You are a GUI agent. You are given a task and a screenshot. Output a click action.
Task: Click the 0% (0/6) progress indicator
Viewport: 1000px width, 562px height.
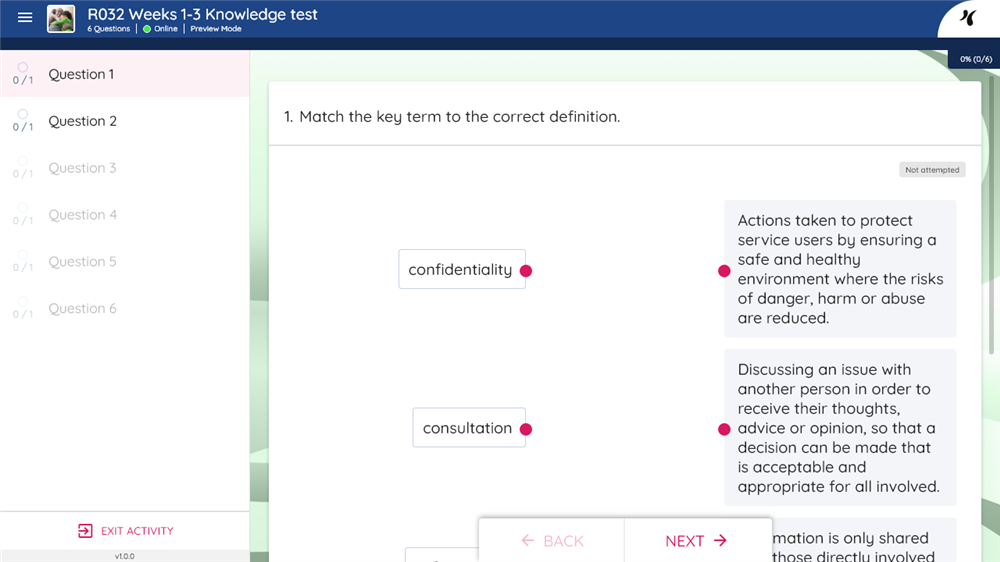pyautogui.click(x=976, y=59)
